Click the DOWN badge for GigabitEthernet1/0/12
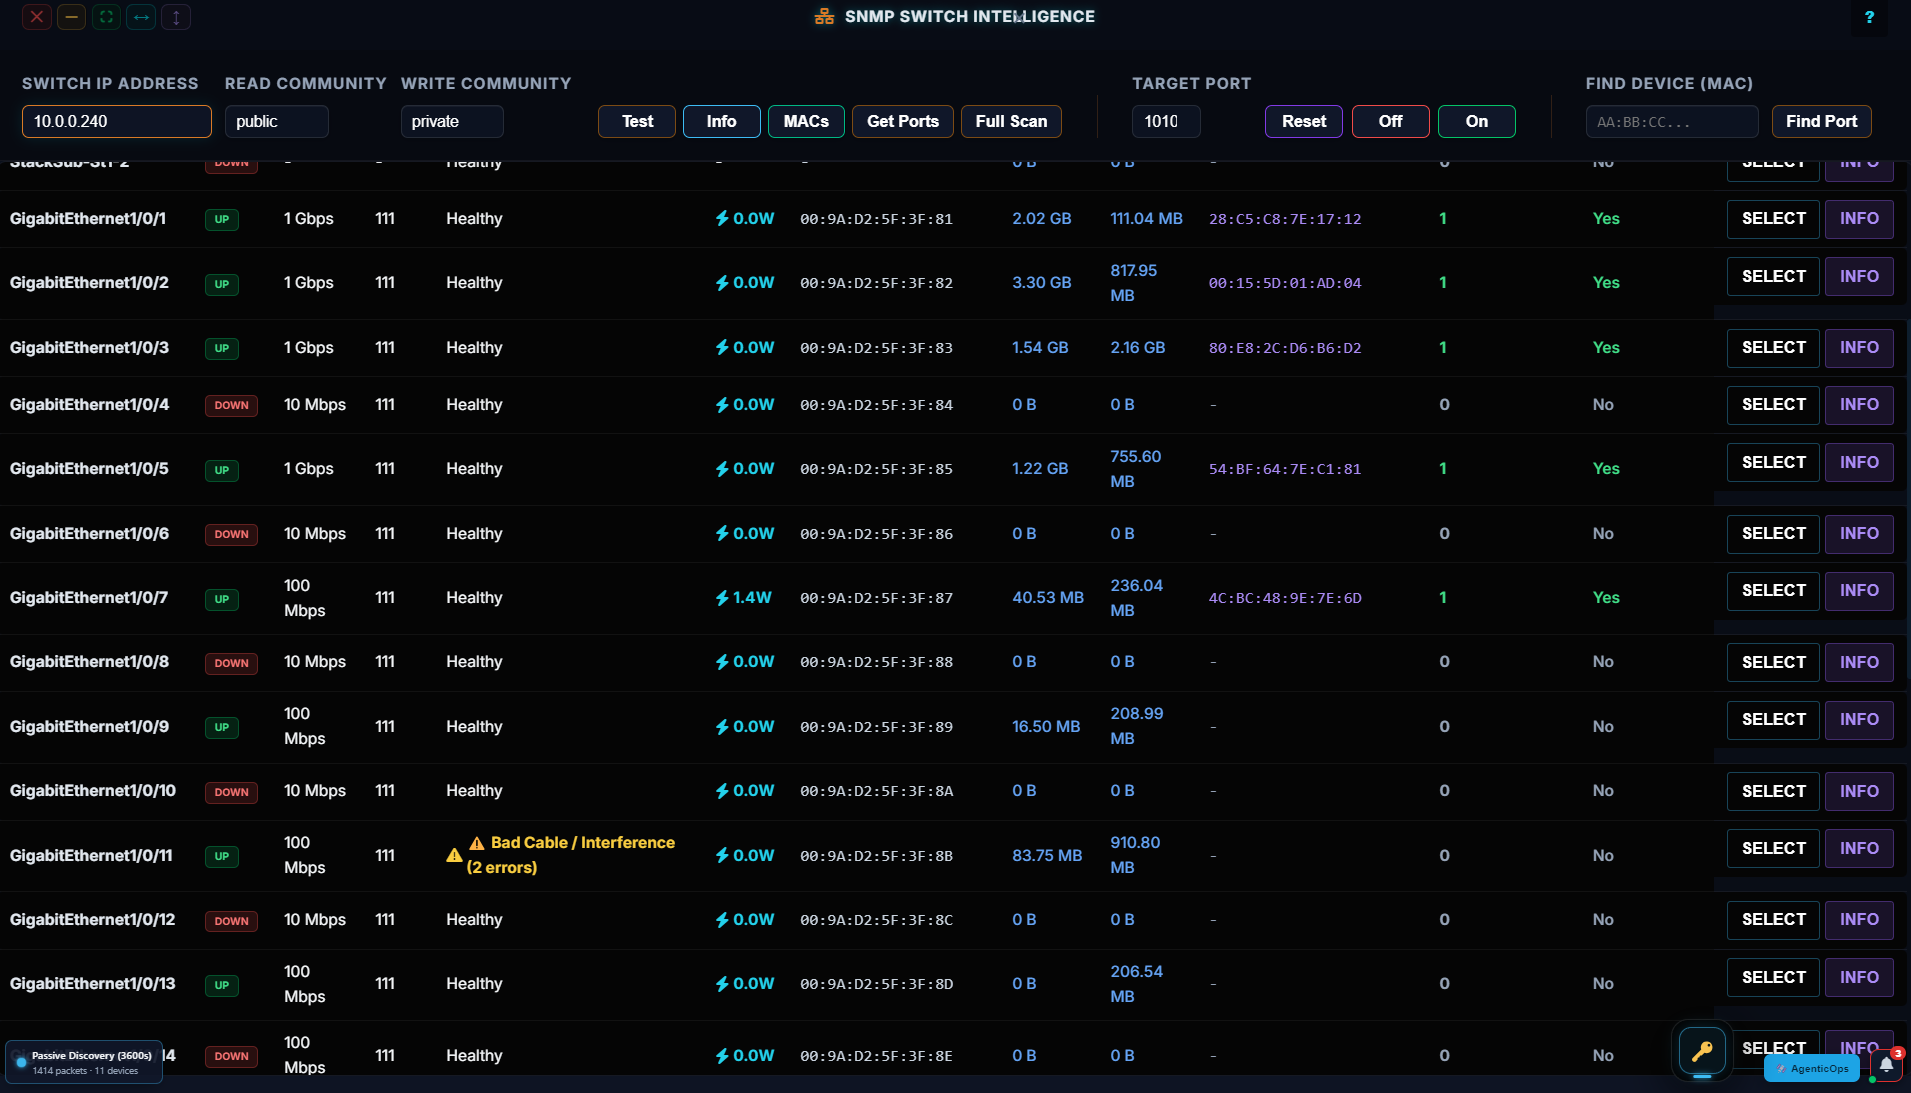This screenshot has width=1911, height=1093. point(231,921)
